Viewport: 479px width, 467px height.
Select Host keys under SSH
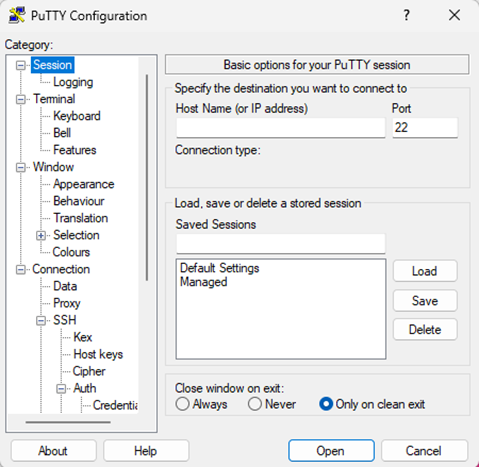tap(98, 354)
